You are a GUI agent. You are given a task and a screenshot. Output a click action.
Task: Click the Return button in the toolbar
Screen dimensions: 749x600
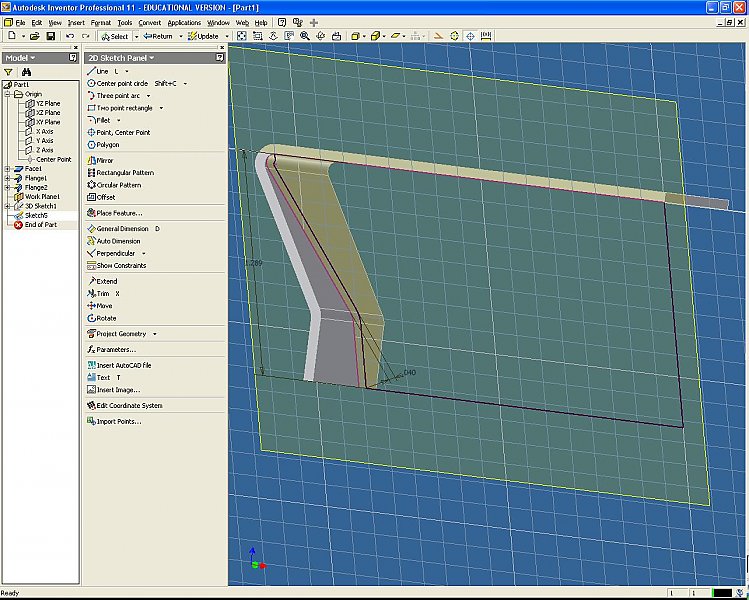(x=160, y=36)
